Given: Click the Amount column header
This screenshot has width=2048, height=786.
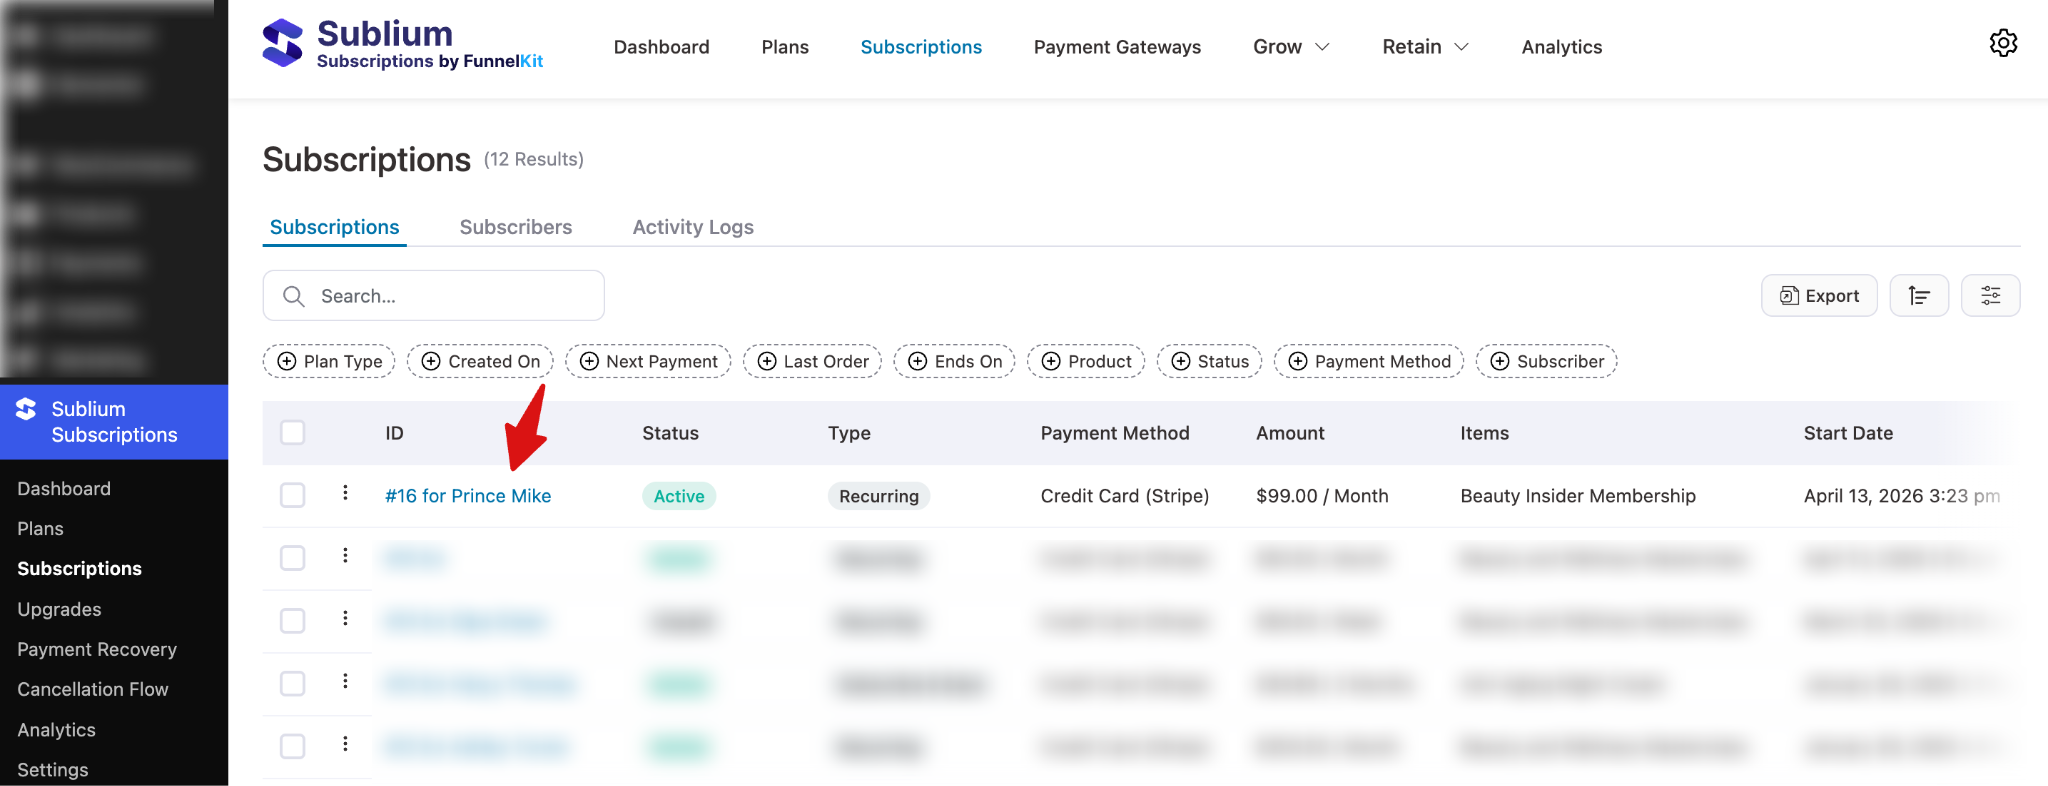Looking at the screenshot, I should click(1290, 433).
